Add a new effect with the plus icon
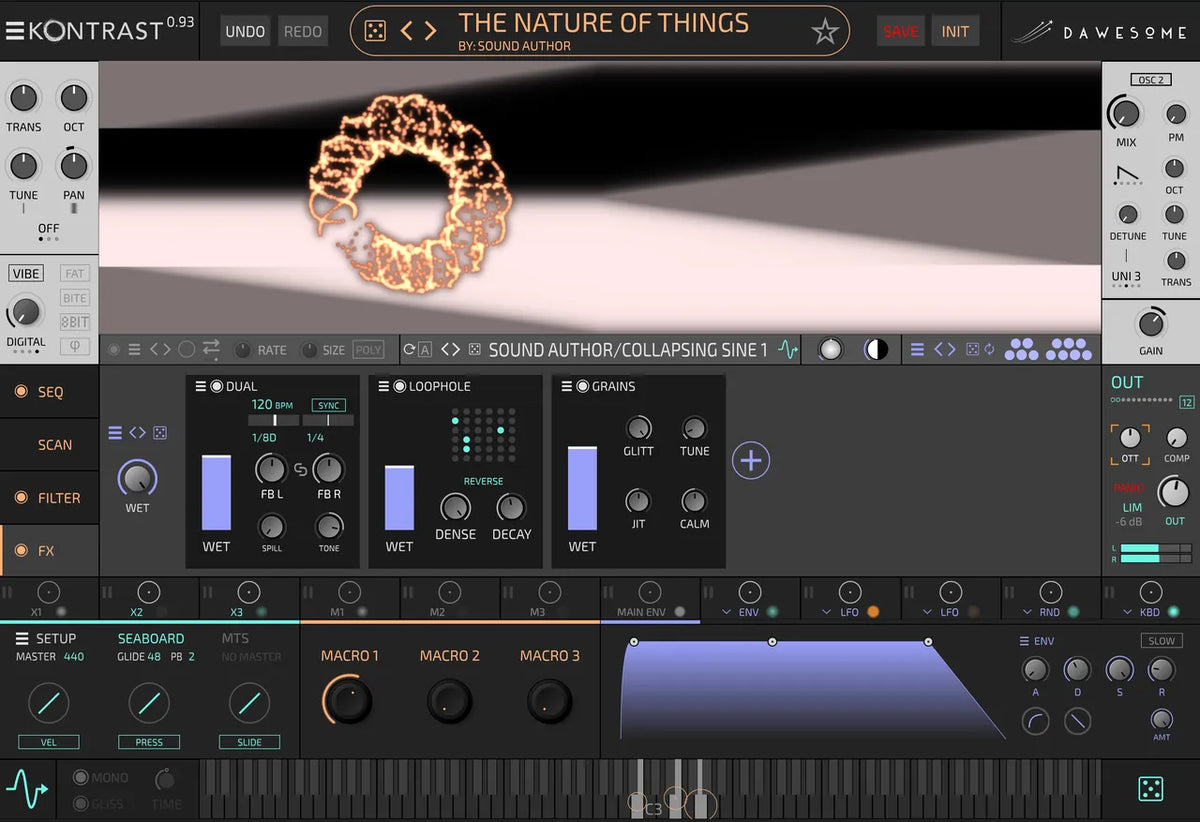The height and width of the screenshot is (822, 1200). [751, 460]
